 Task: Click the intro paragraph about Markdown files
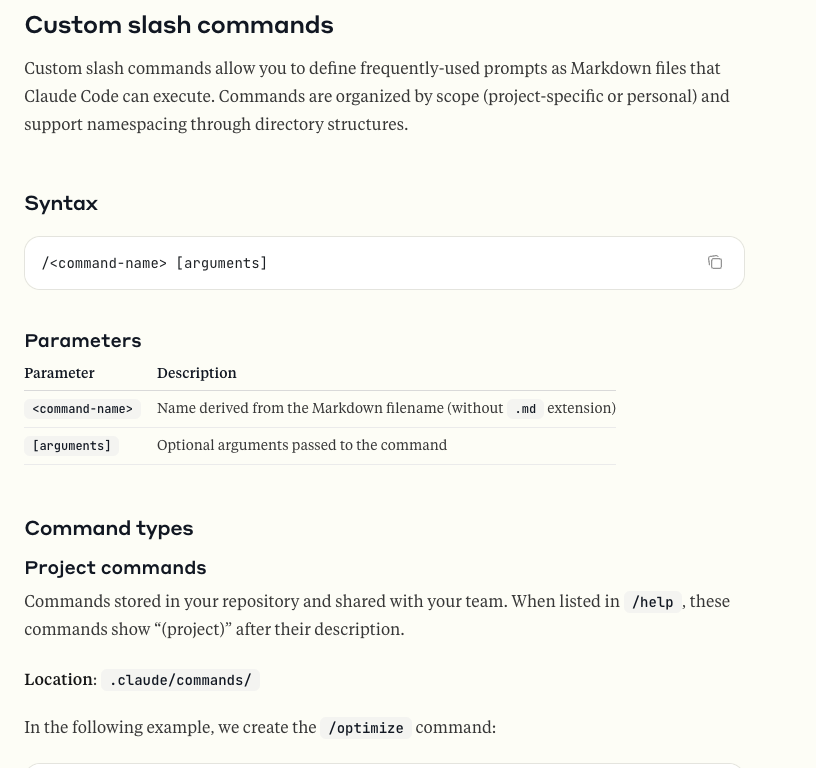point(376,96)
